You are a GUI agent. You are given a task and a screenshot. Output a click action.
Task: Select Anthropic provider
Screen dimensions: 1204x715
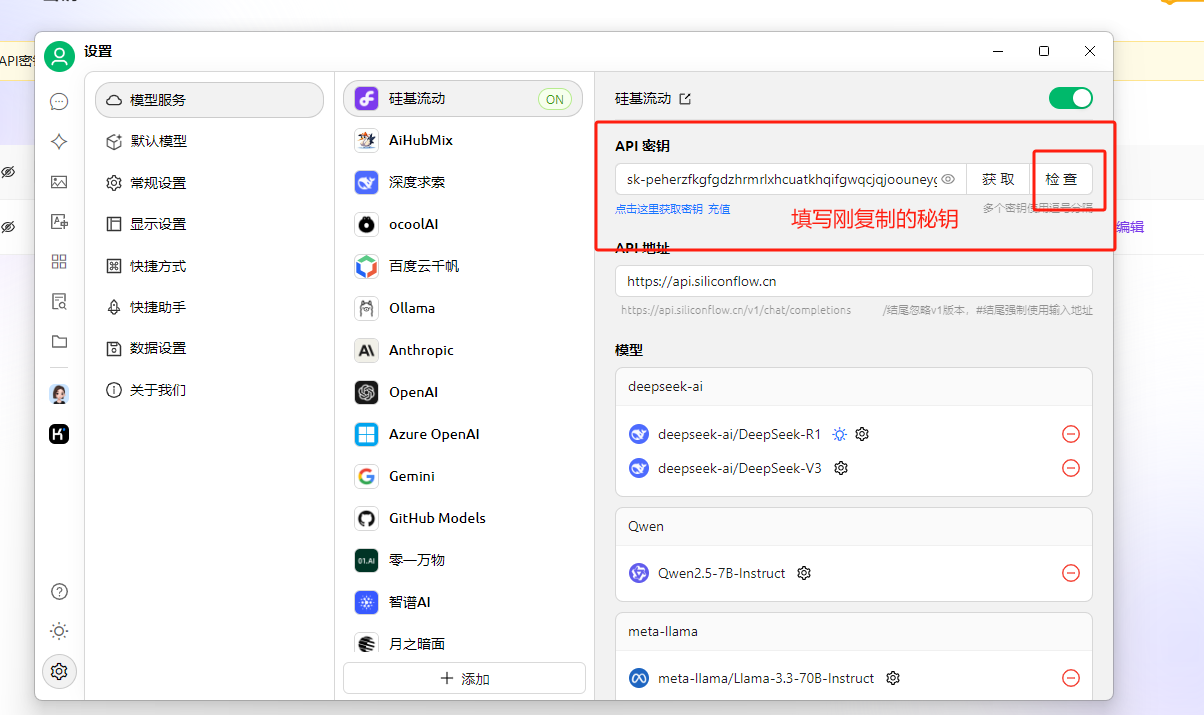click(463, 350)
